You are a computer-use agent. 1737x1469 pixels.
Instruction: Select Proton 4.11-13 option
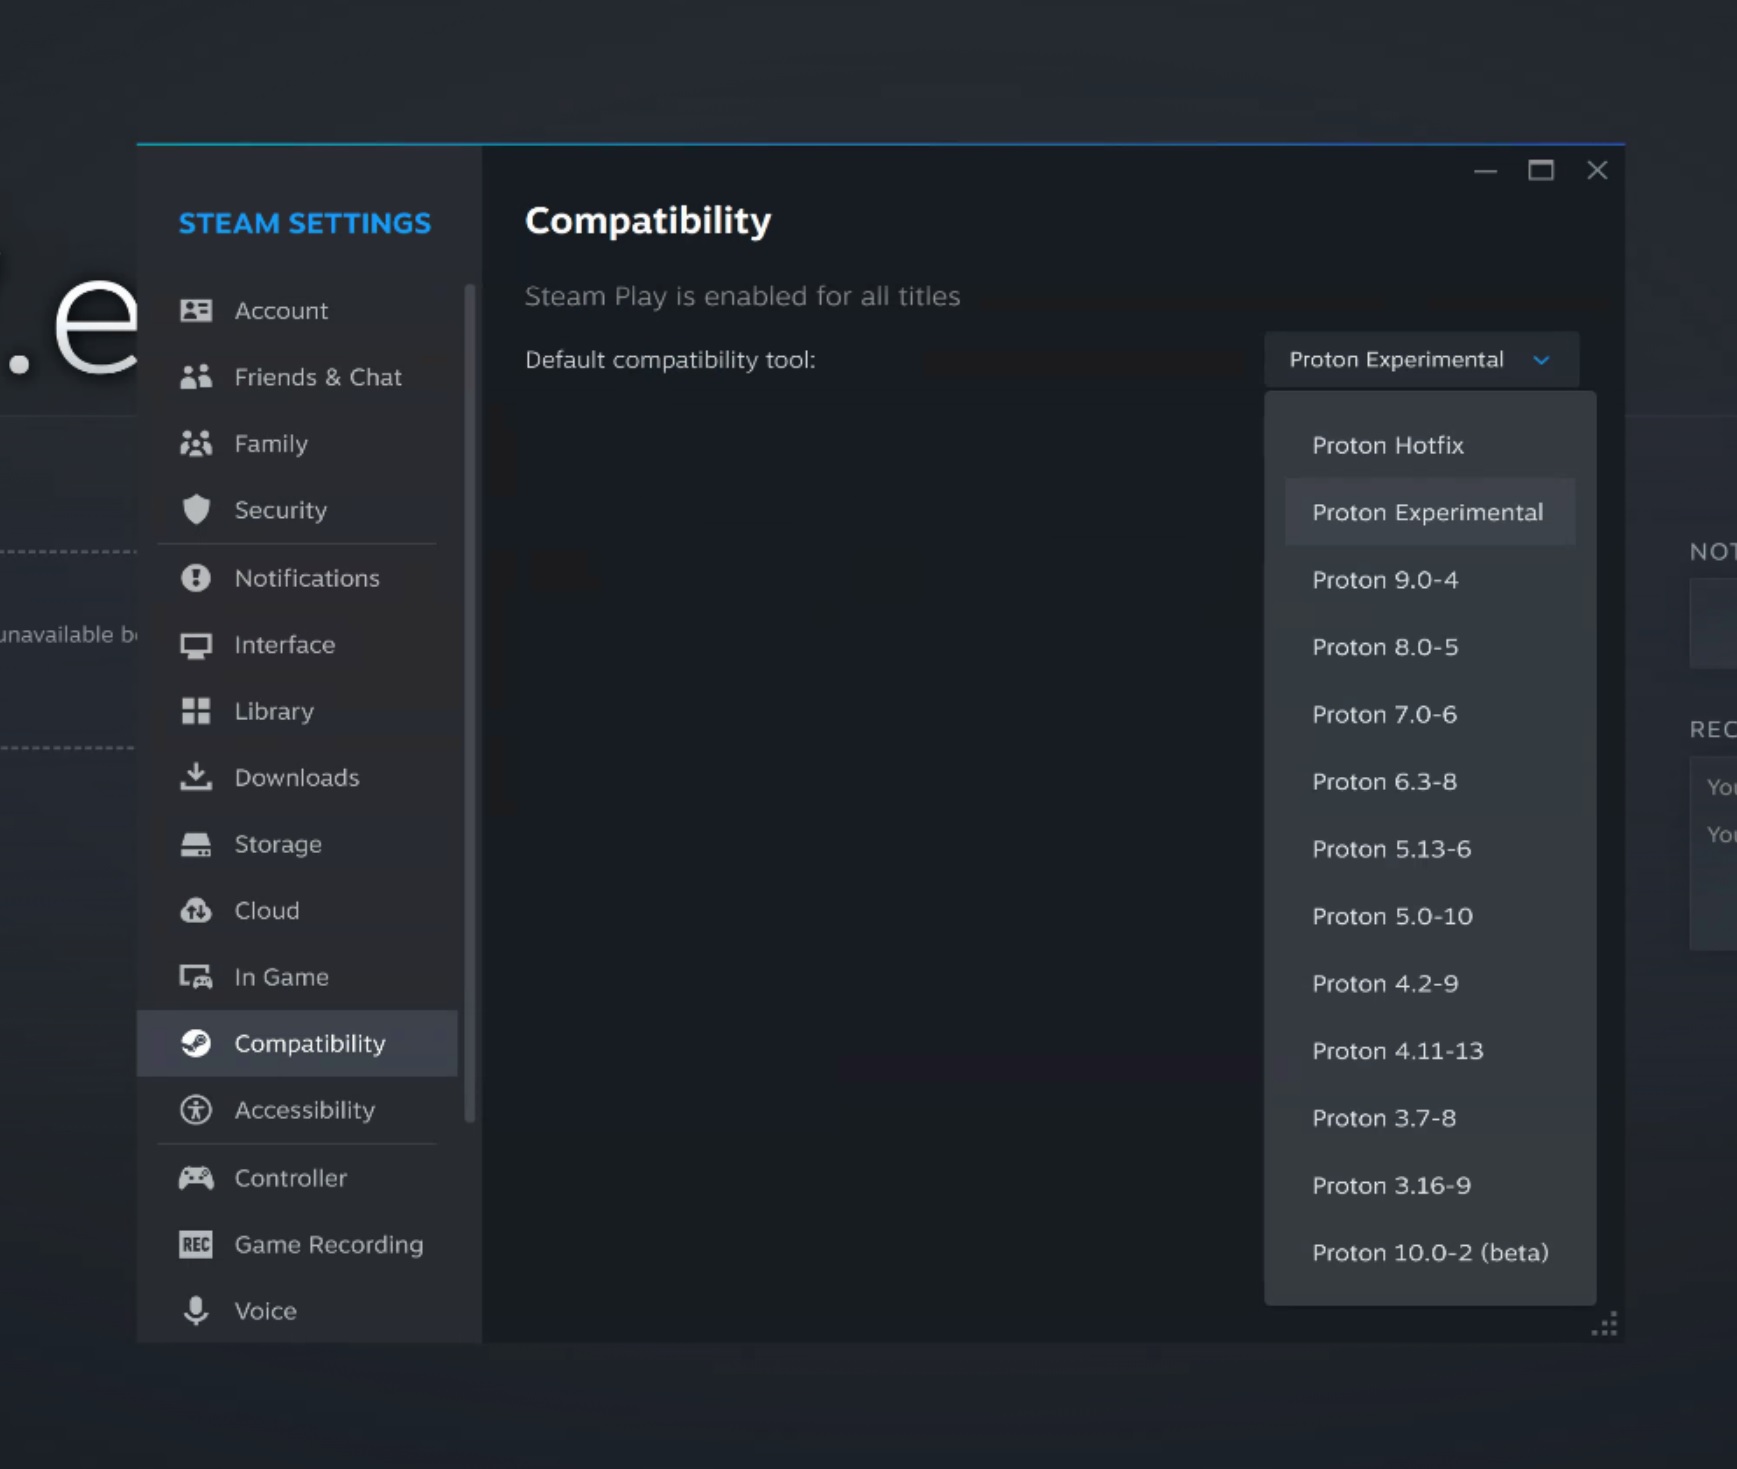(1430, 1051)
